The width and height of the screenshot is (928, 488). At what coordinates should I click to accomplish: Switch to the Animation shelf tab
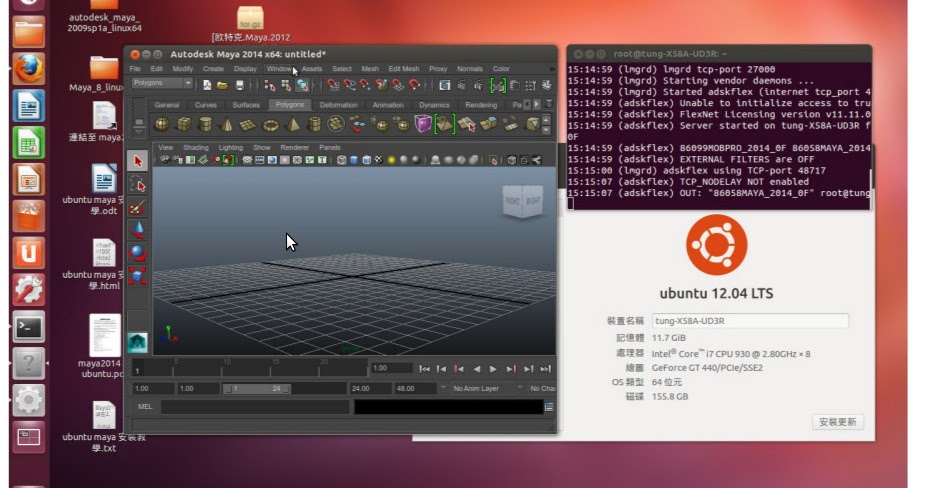coord(388,105)
